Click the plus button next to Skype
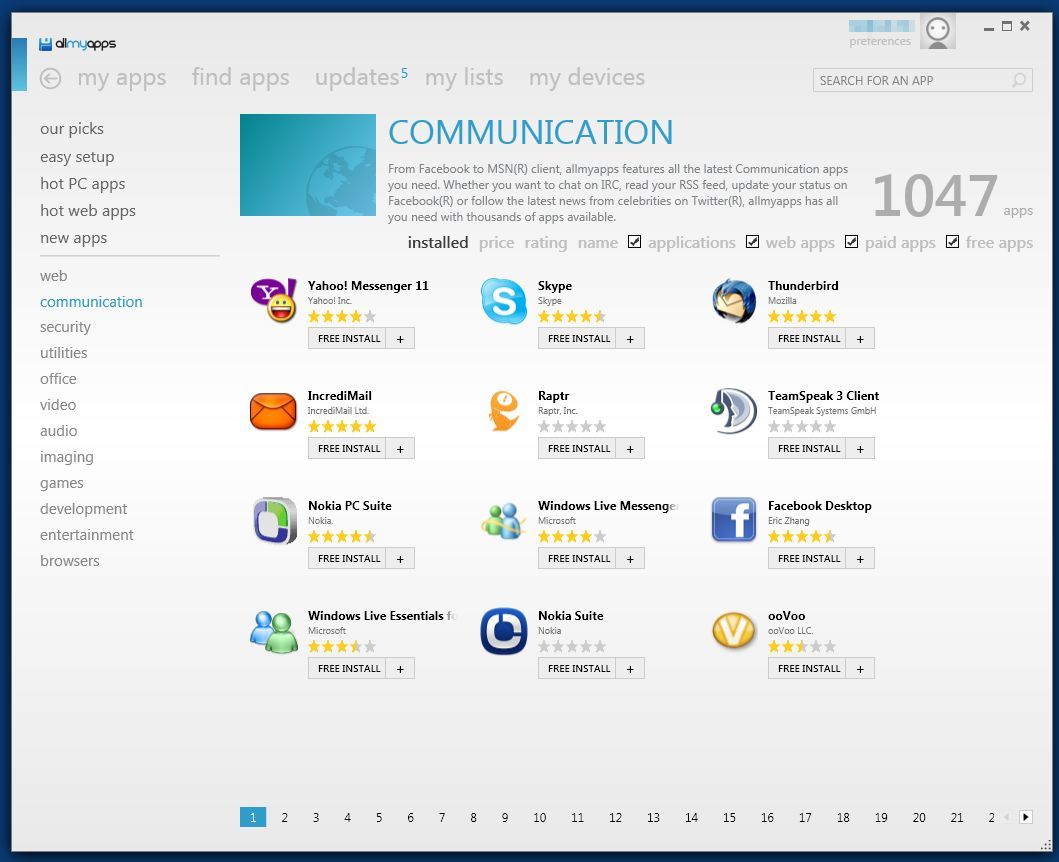 [630, 338]
